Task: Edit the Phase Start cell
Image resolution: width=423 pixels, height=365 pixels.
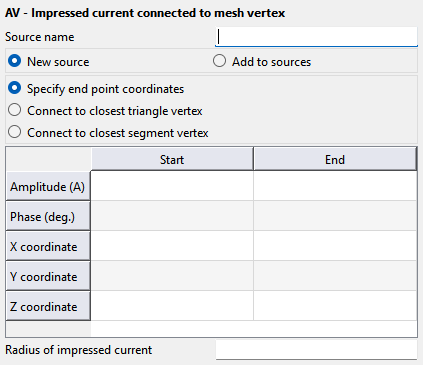Action: click(172, 216)
